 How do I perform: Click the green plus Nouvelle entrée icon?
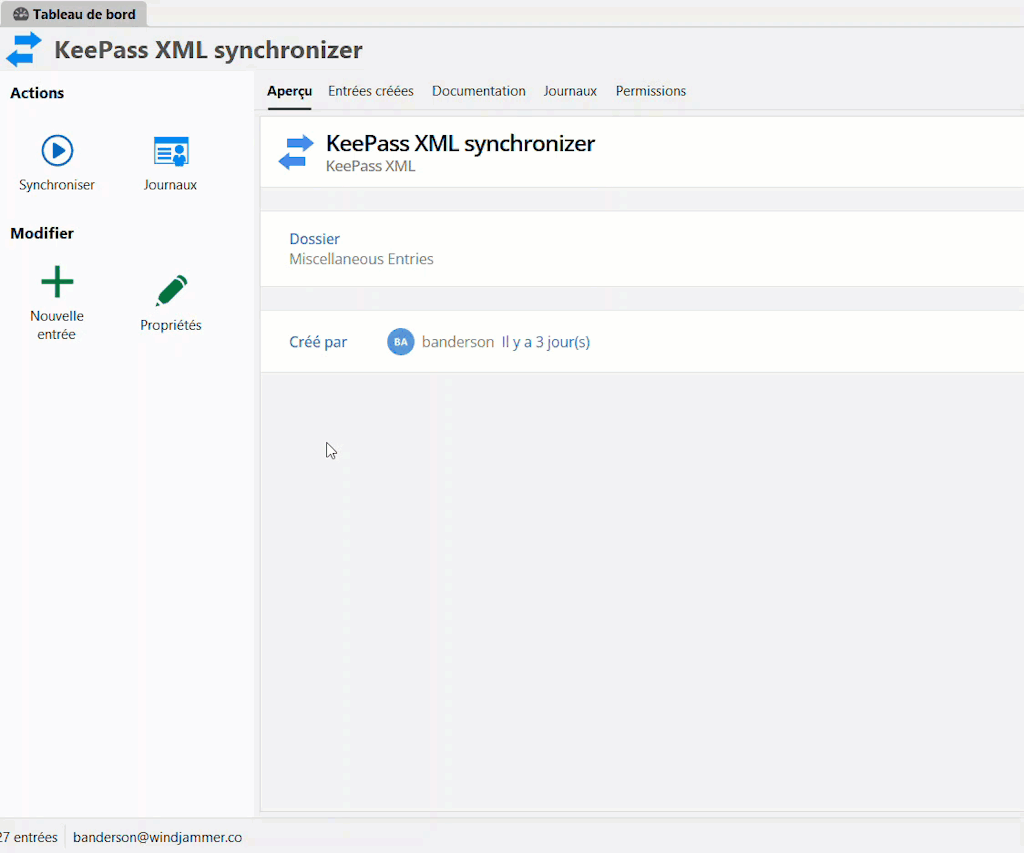(x=57, y=282)
